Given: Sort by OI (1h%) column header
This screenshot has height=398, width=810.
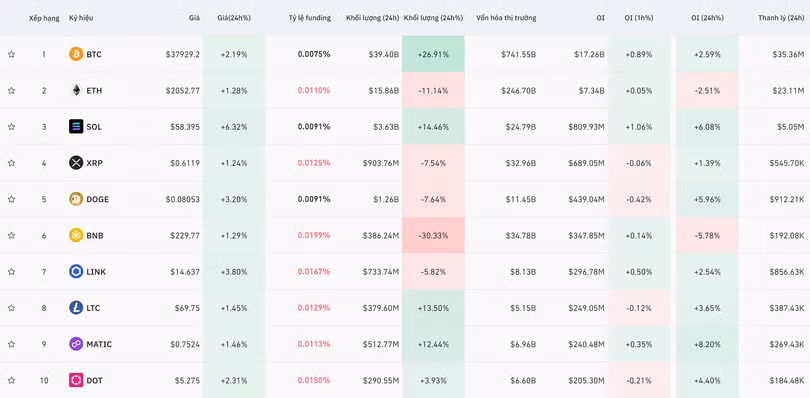Looking at the screenshot, I should [x=638, y=18].
